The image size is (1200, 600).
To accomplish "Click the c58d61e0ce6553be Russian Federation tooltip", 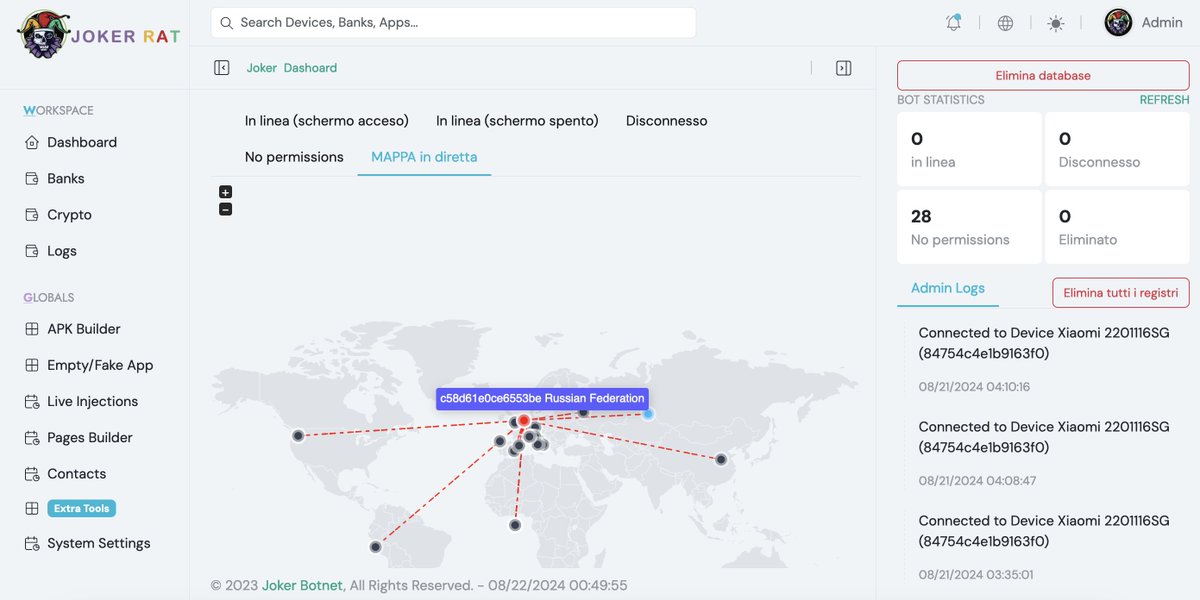I will pos(542,398).
